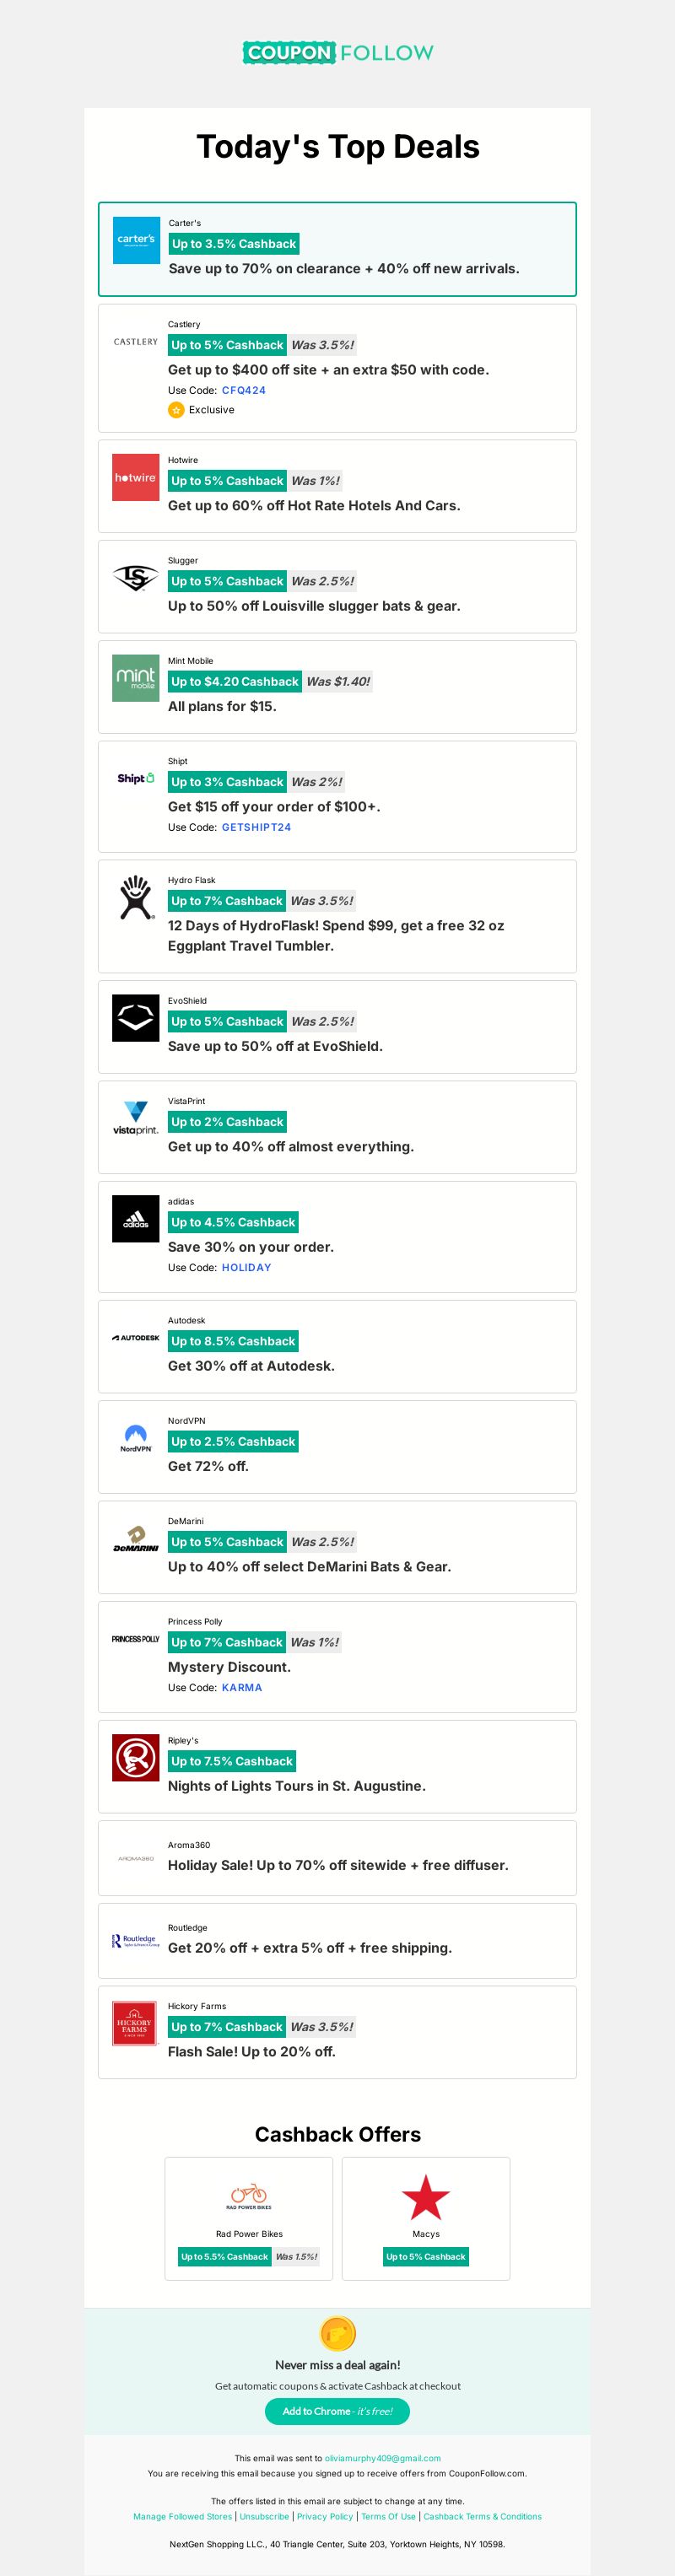Click the CouponFollow logo at top
The image size is (675, 2576).
pos(338,52)
